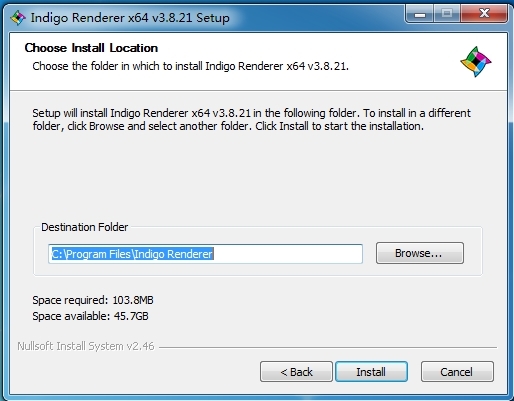Go to the previous step with < Back

(x=296, y=372)
